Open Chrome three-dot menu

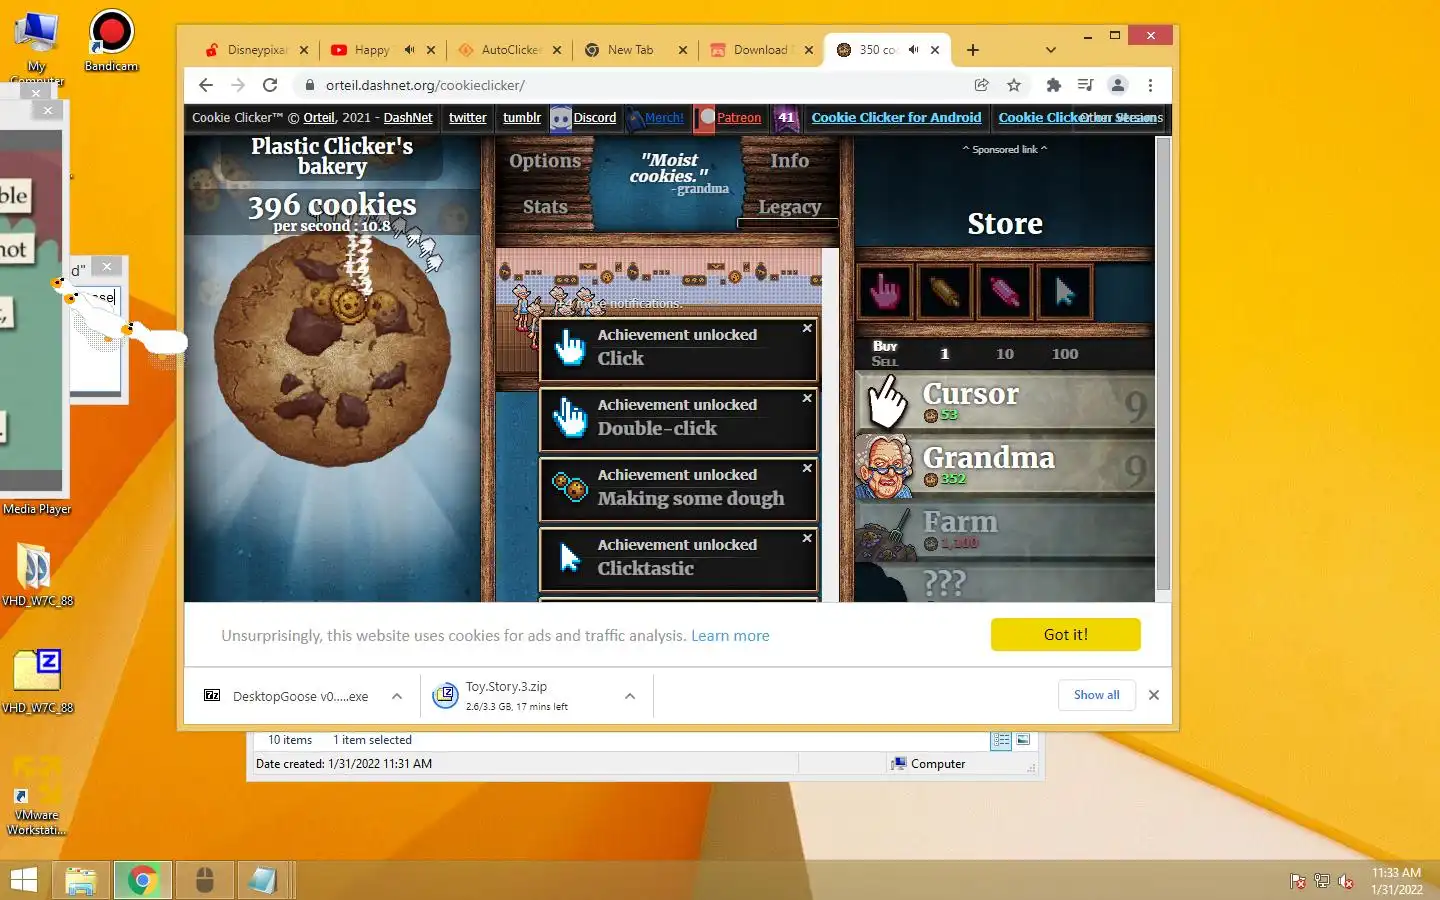[1151, 85]
